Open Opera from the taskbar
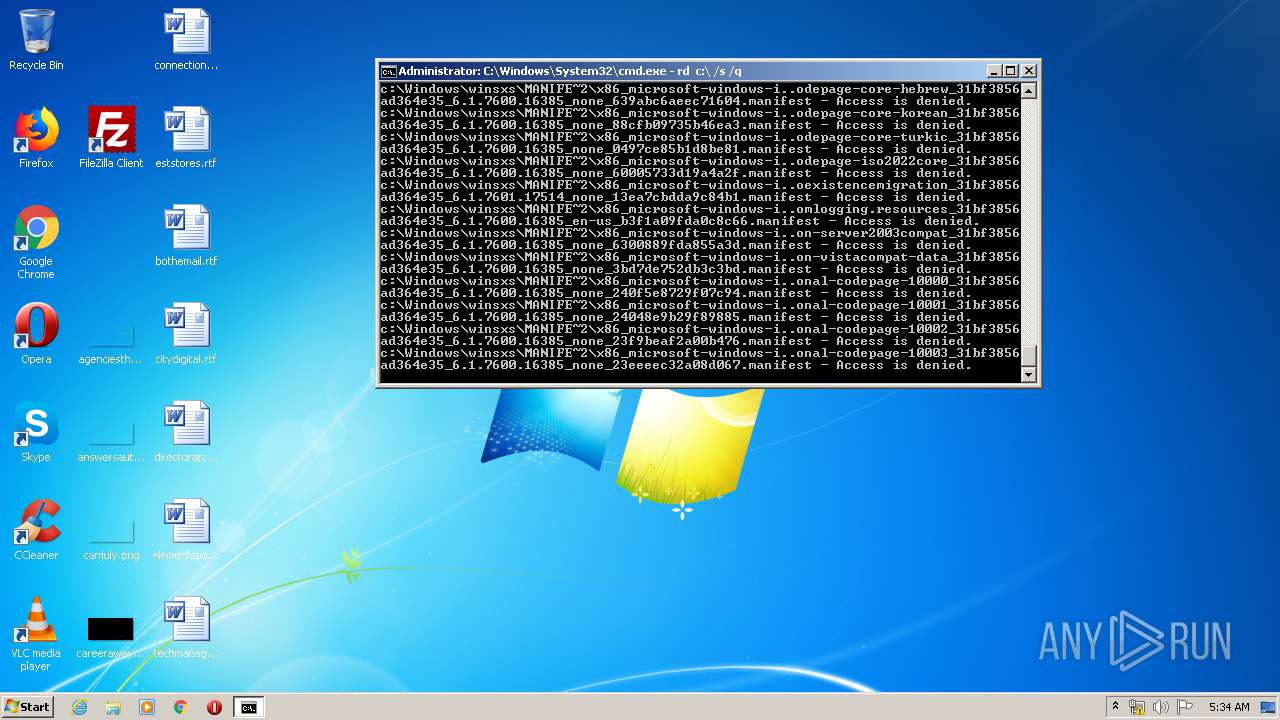 click(x=214, y=707)
